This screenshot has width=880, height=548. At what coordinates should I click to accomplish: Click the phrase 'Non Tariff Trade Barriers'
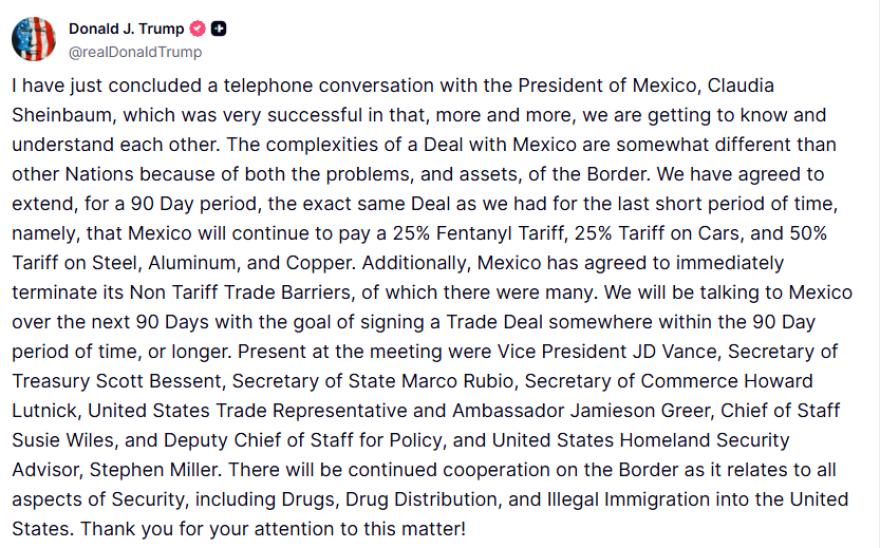pyautogui.click(x=240, y=293)
